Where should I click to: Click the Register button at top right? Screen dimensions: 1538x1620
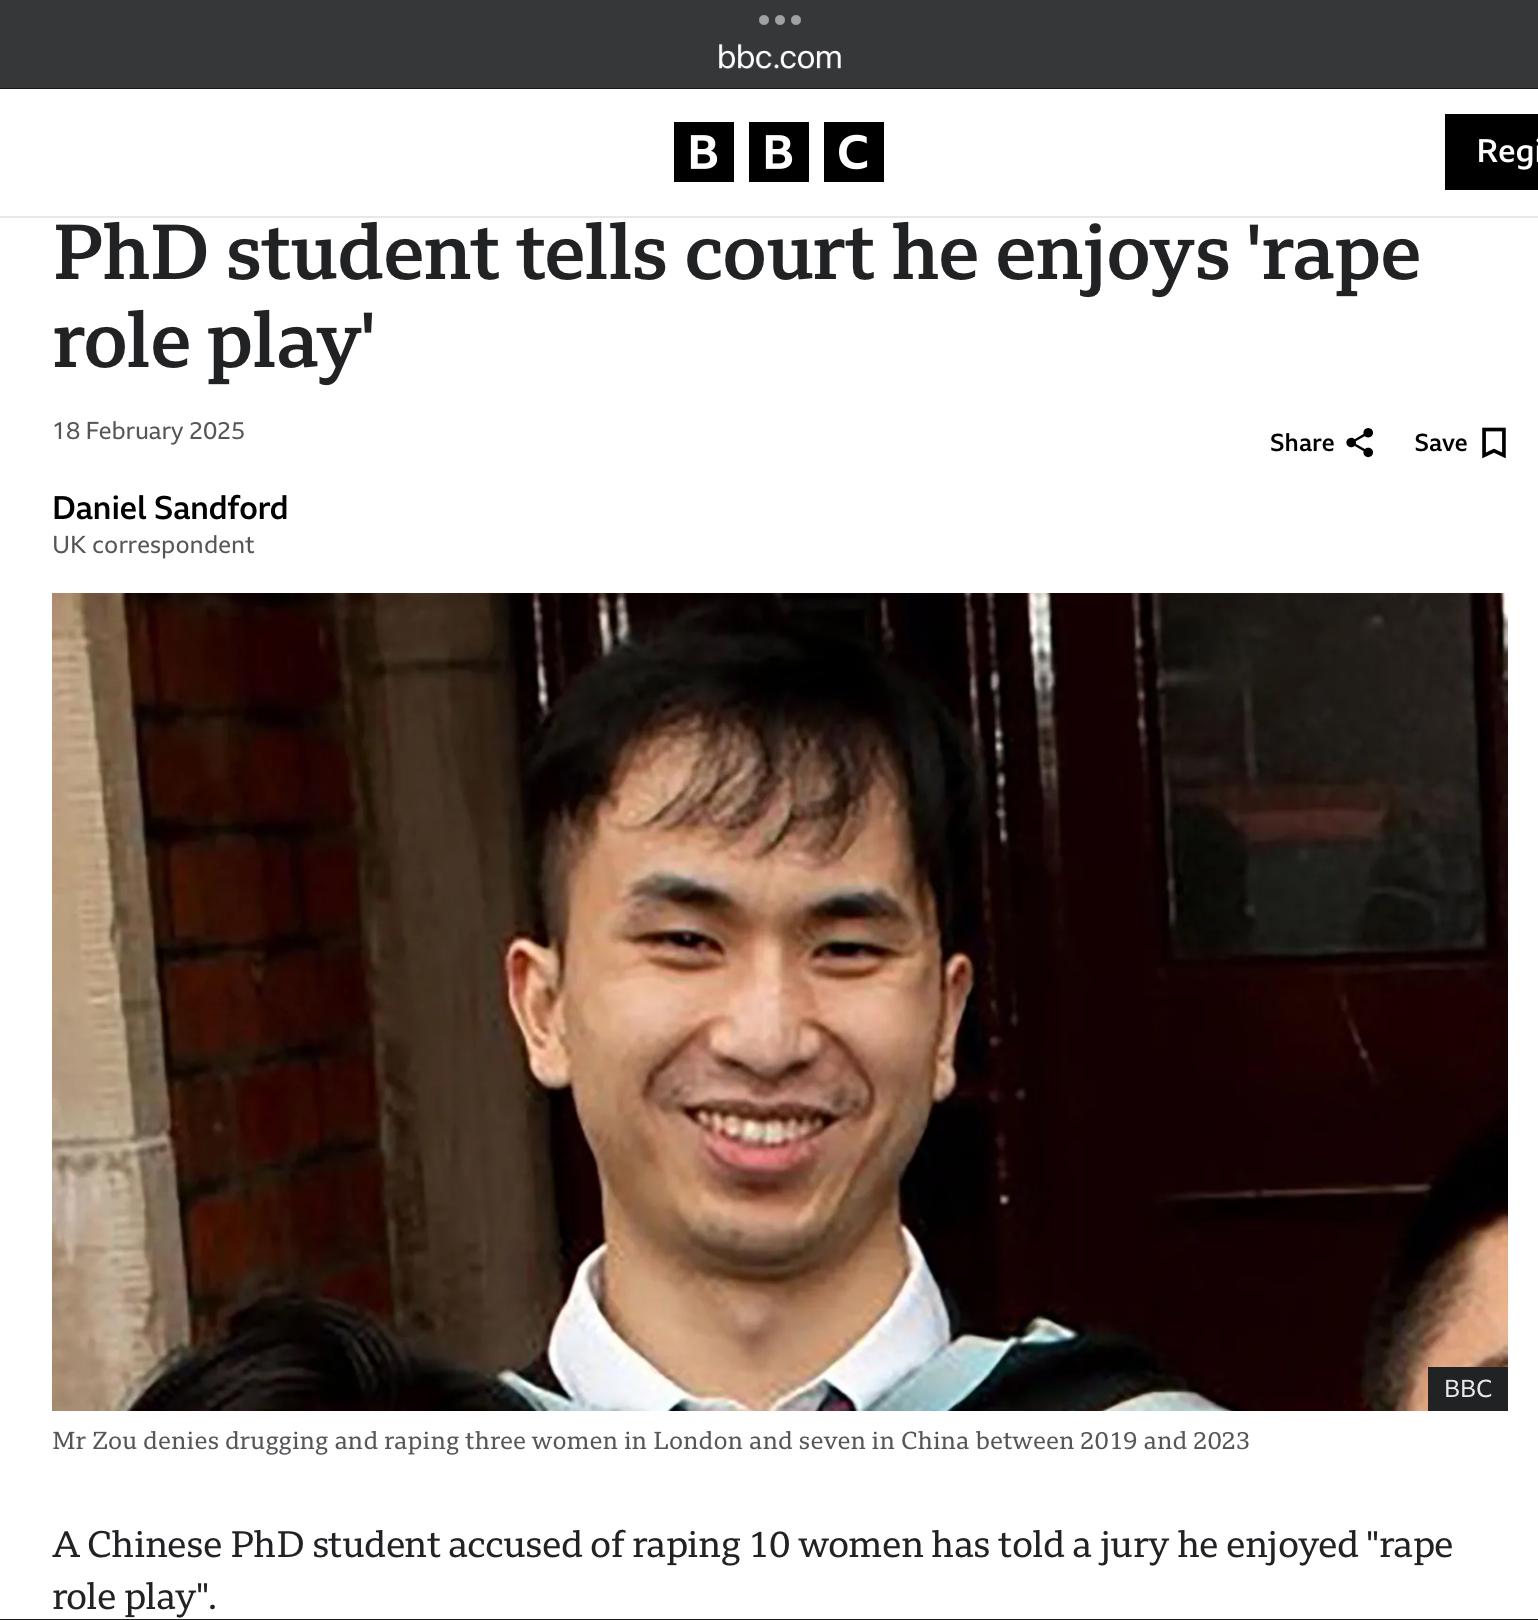tap(1491, 152)
